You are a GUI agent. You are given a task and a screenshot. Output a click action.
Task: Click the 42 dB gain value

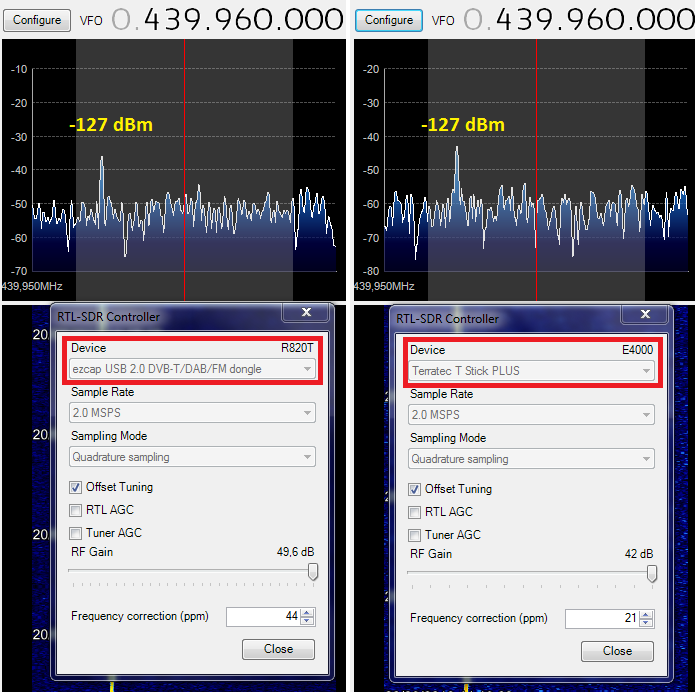[639, 554]
